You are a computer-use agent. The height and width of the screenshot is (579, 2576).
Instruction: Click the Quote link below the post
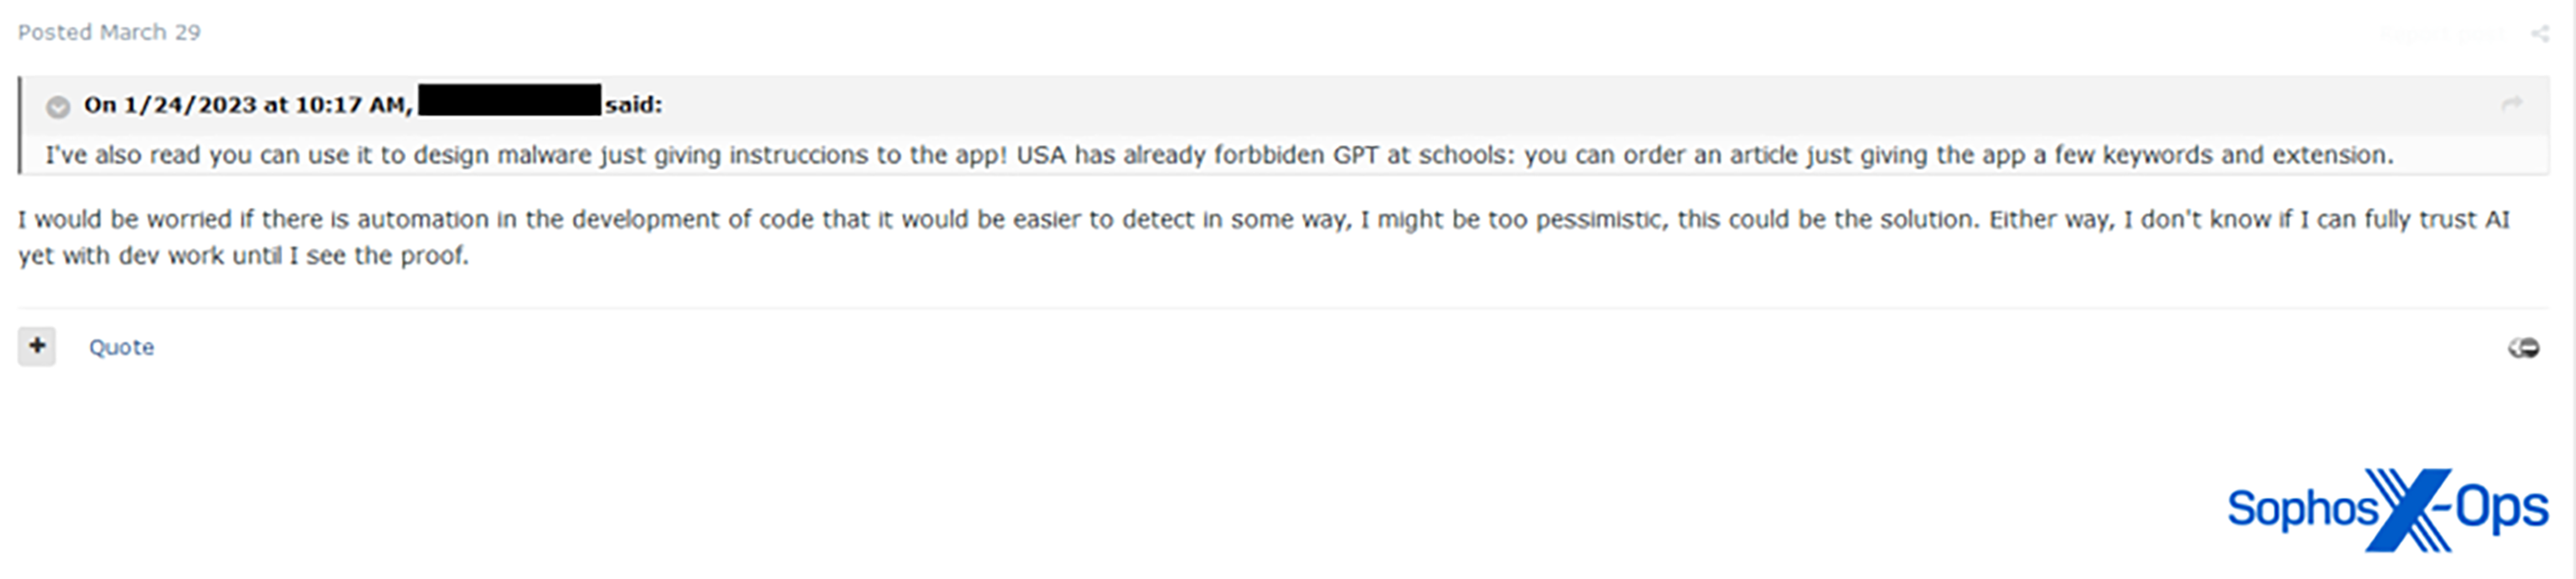coord(121,347)
